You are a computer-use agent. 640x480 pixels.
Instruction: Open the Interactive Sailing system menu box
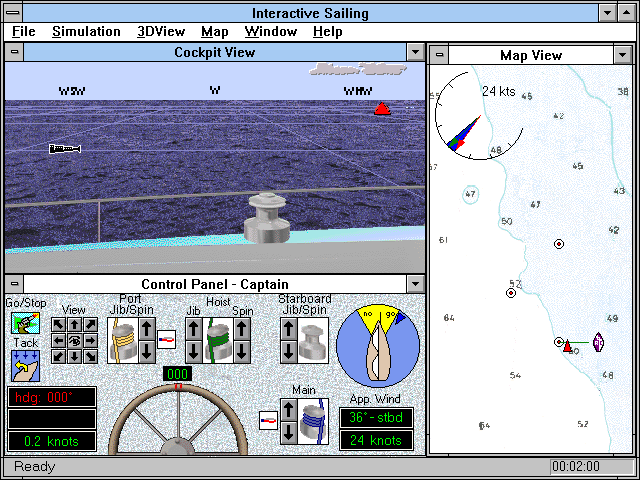pos(13,13)
